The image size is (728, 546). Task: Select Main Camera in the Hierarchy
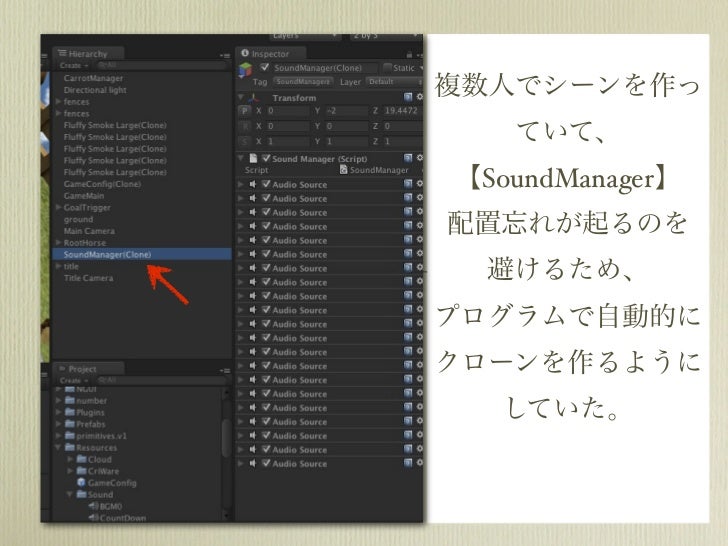coord(89,231)
